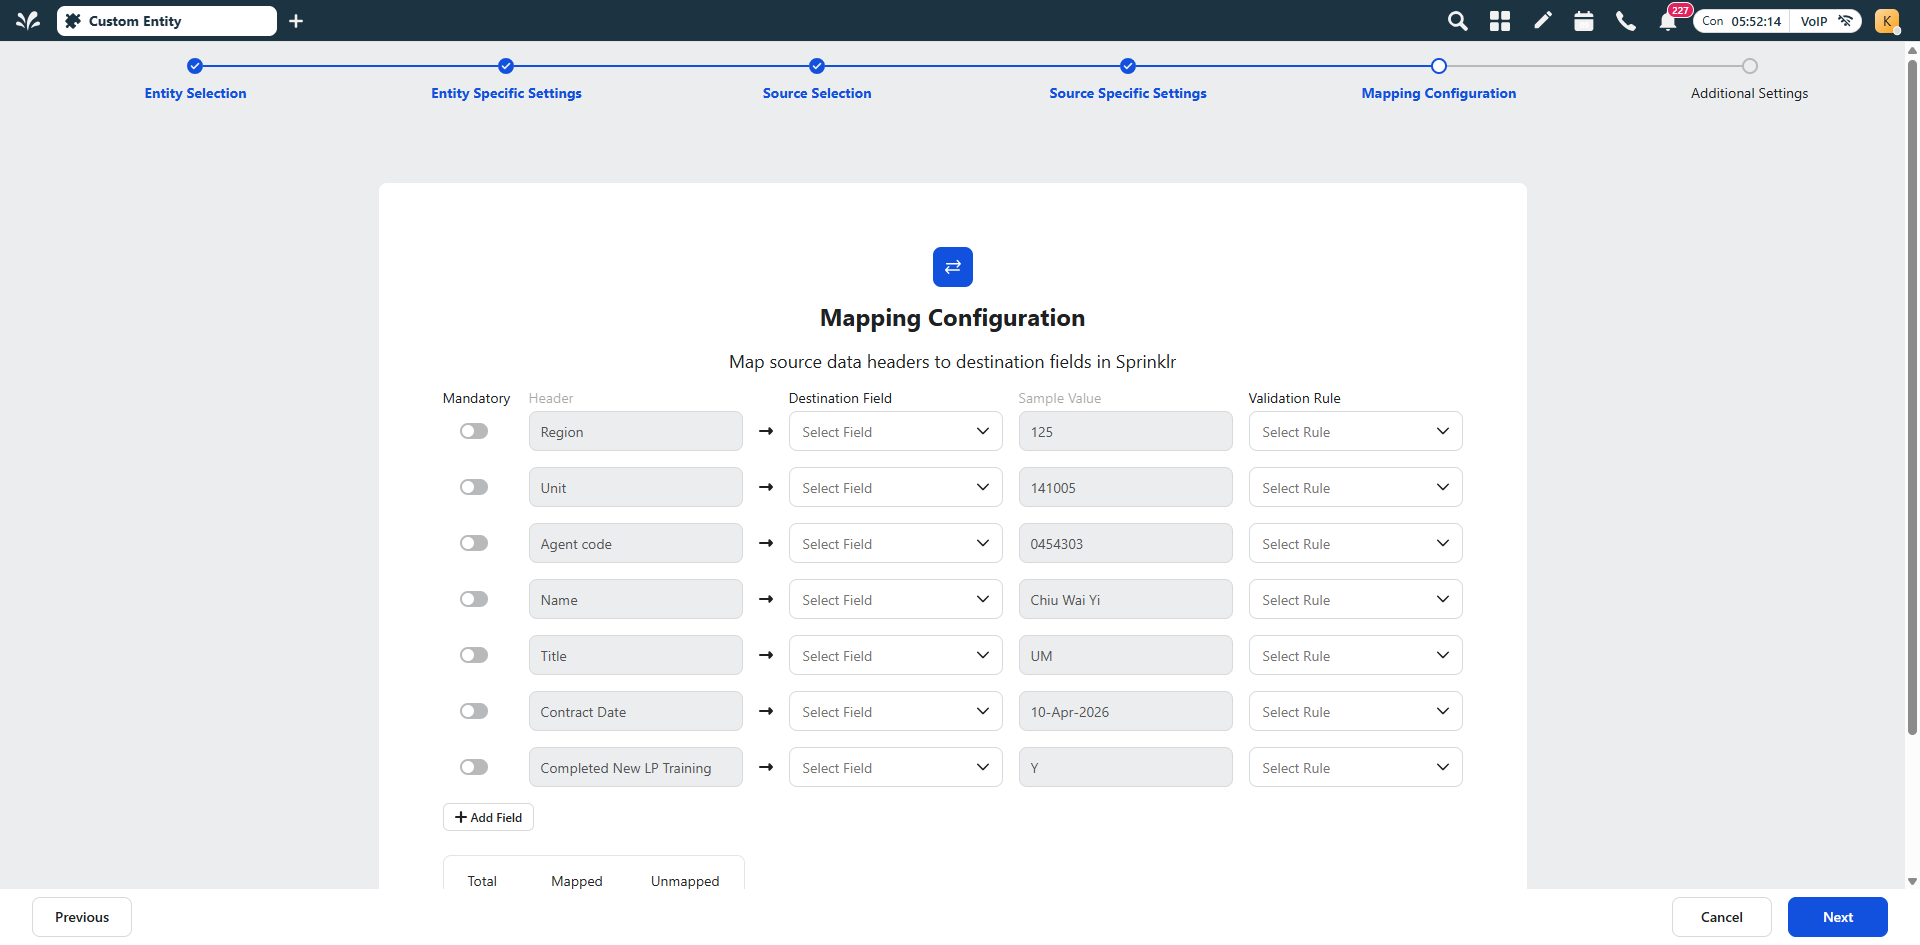The height and width of the screenshot is (945, 1920).
Task: Click the Add Field button
Action: click(x=488, y=817)
